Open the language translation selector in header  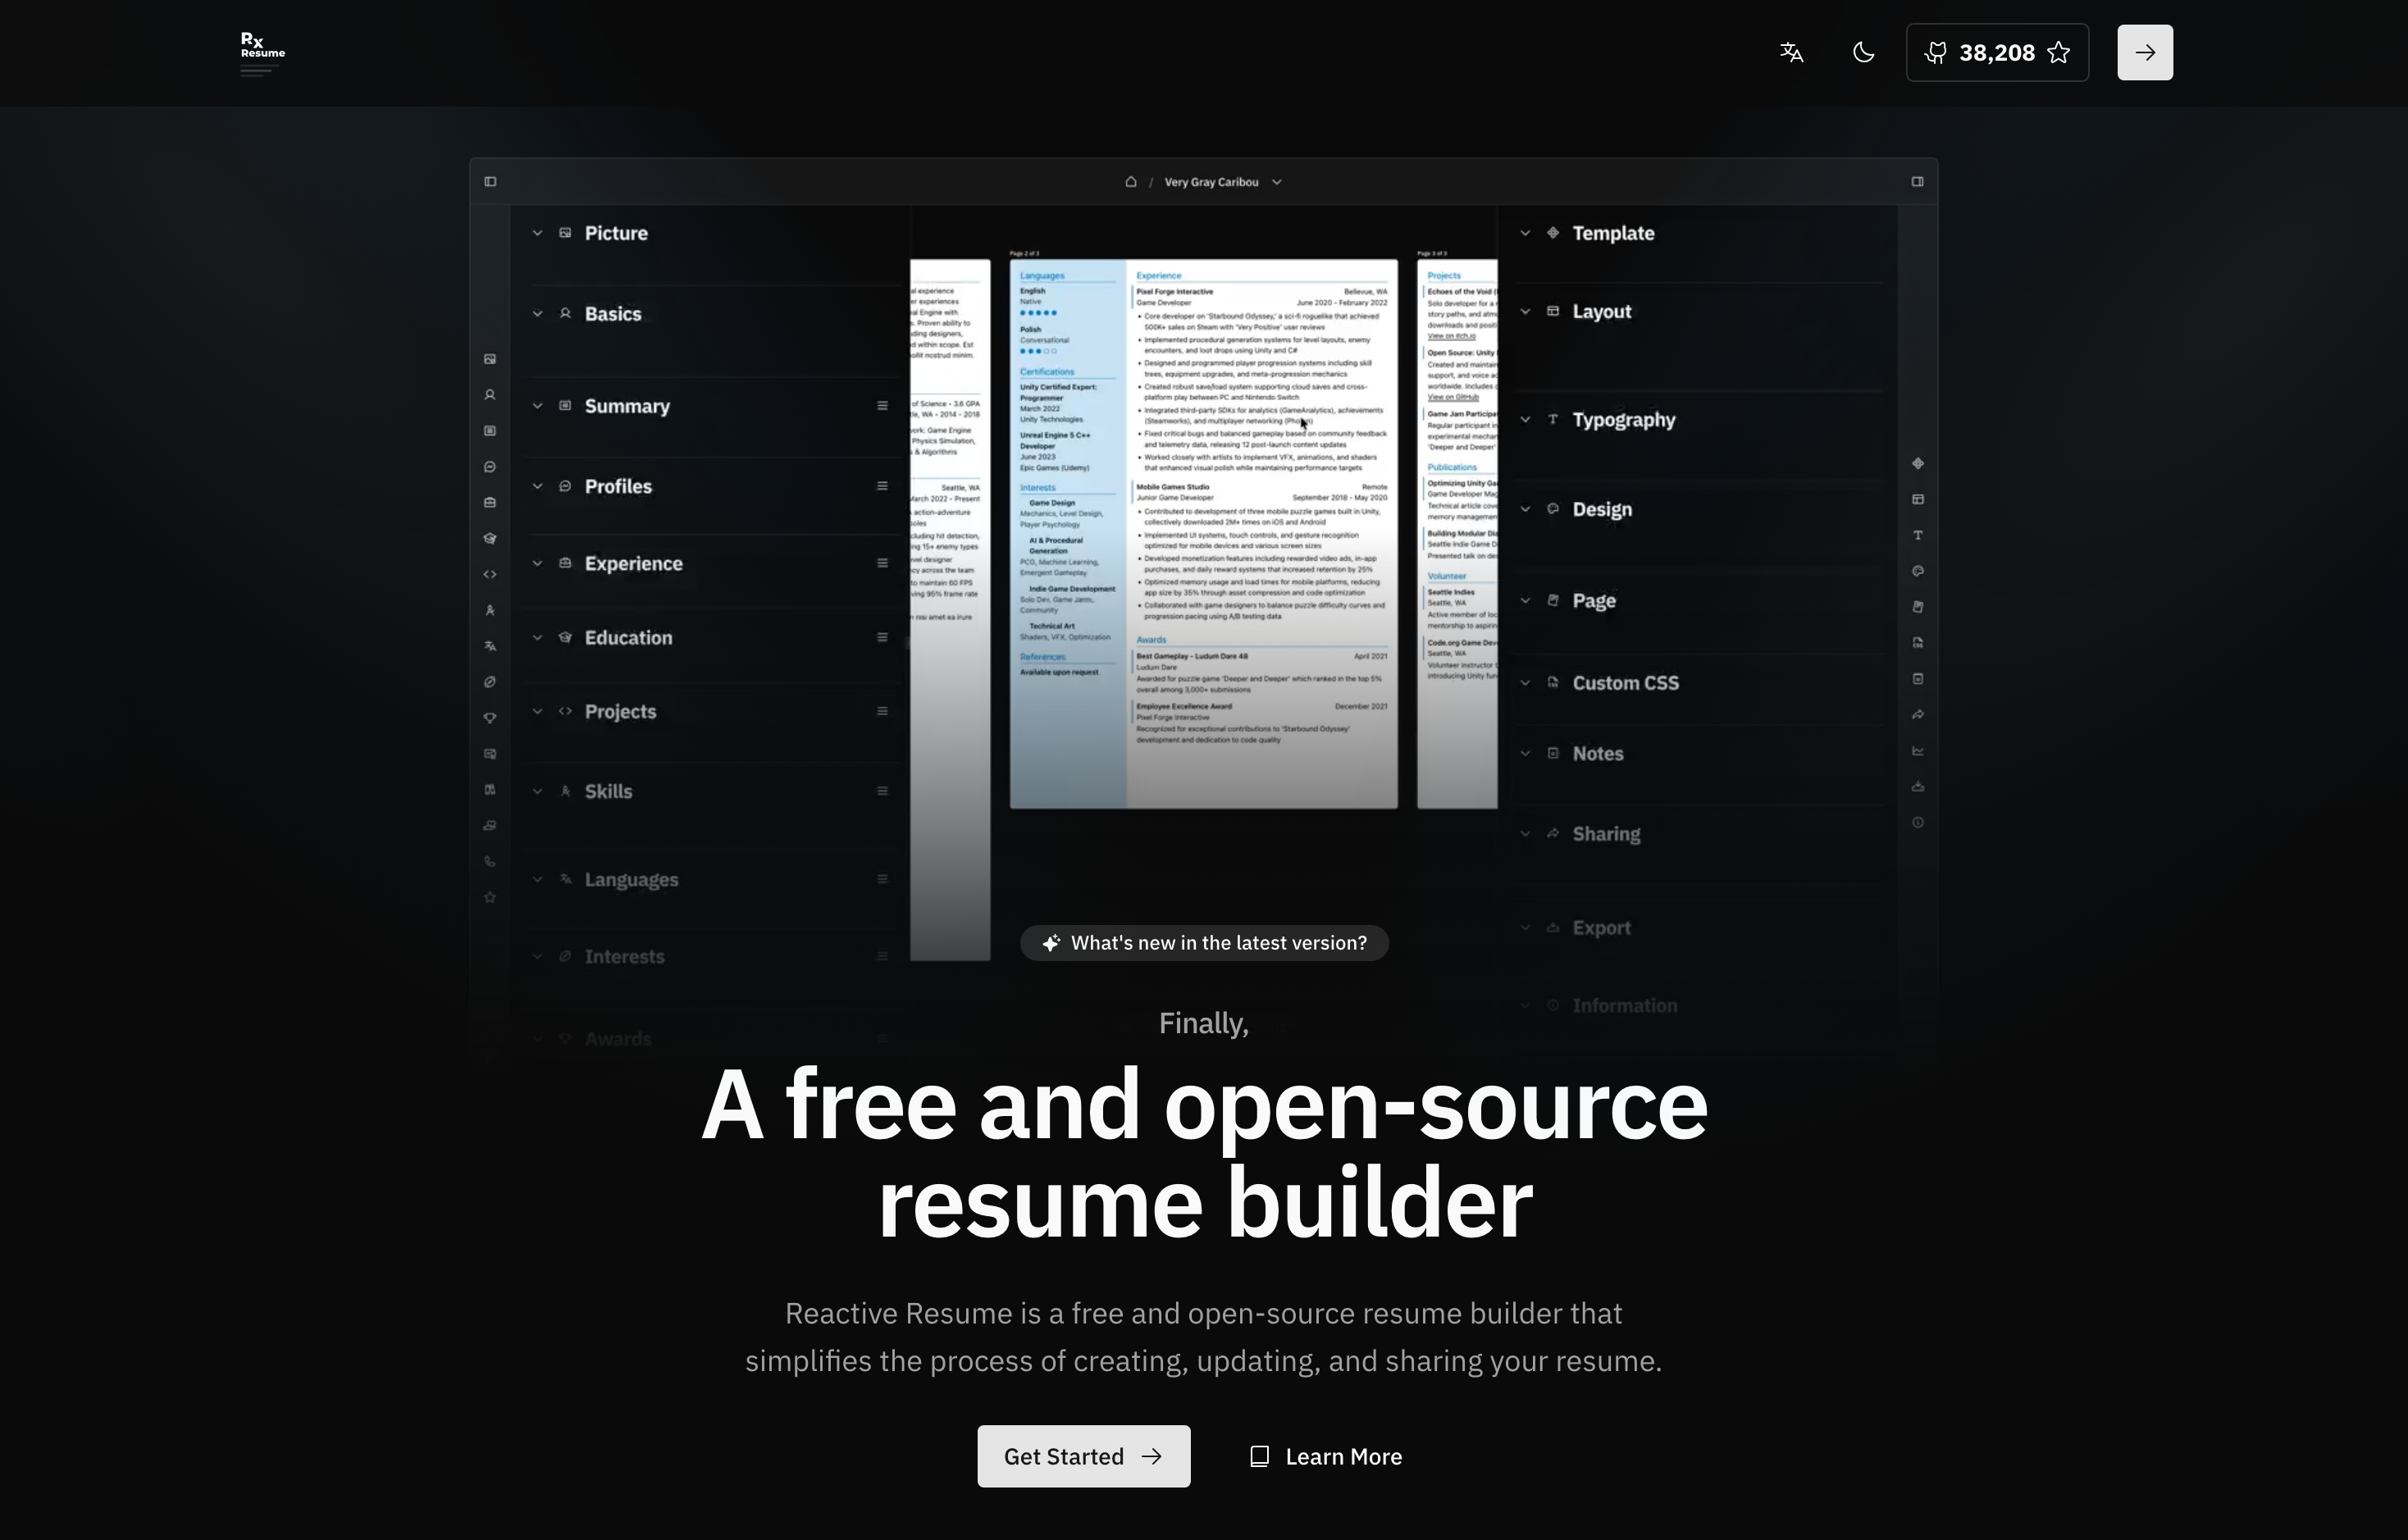click(1791, 52)
